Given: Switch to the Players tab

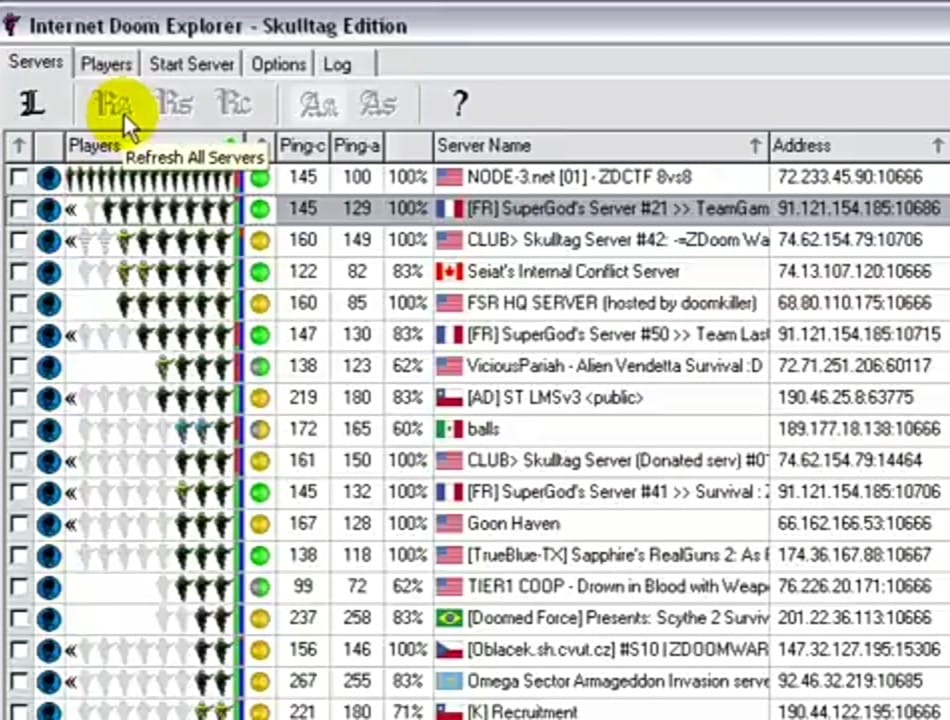Looking at the screenshot, I should [106, 64].
